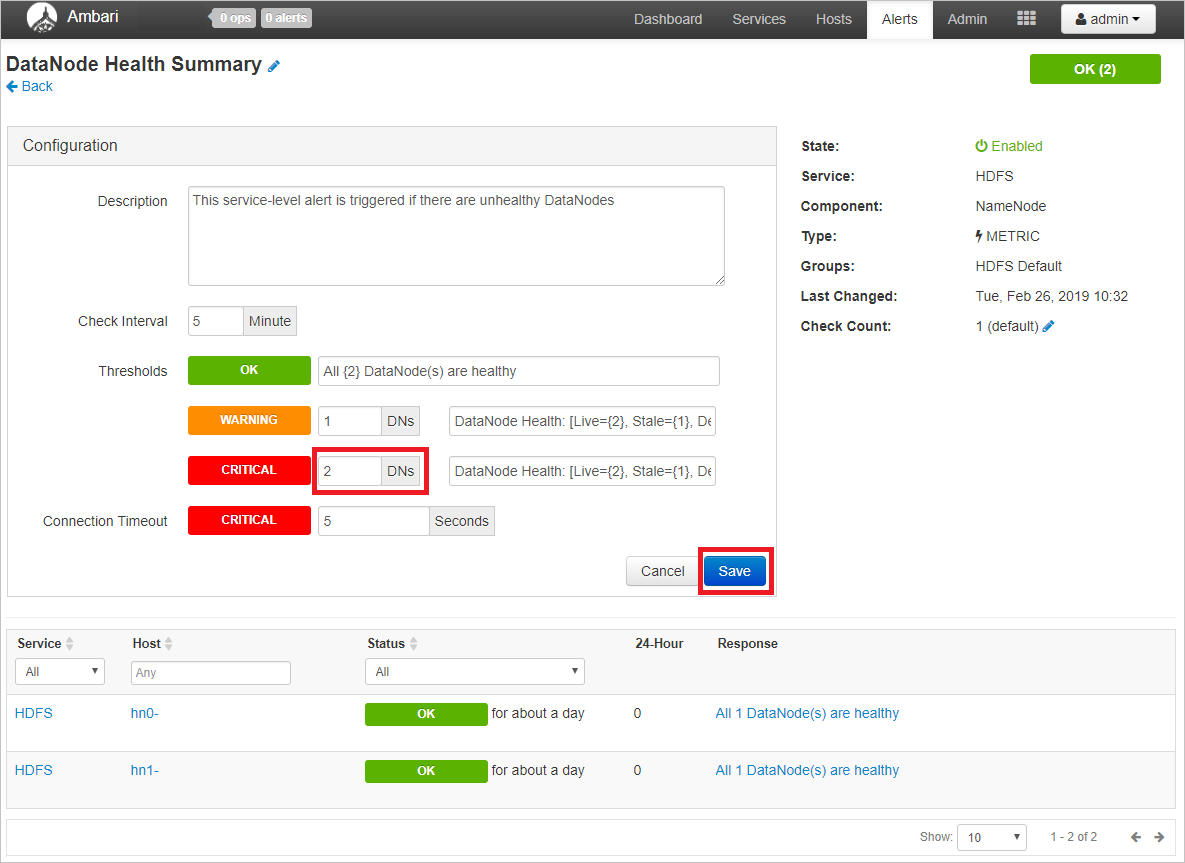Screen dimensions: 1185x863
Task: Click the green OK (2) status badge
Action: tap(1095, 68)
